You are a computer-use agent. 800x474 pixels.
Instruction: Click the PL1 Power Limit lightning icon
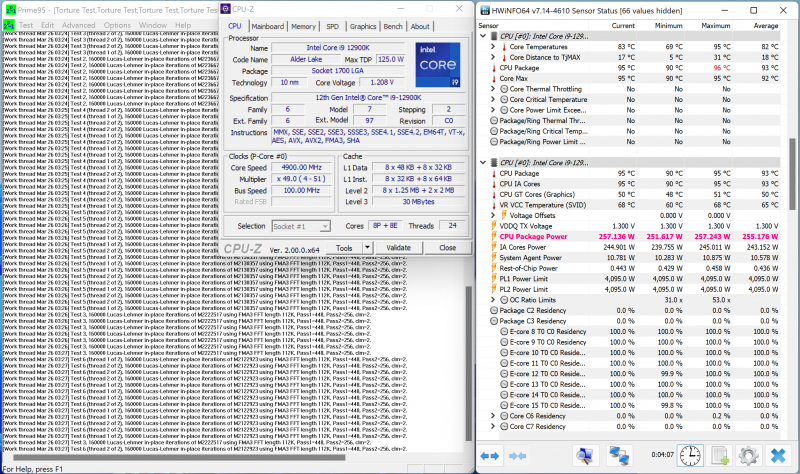(494, 279)
